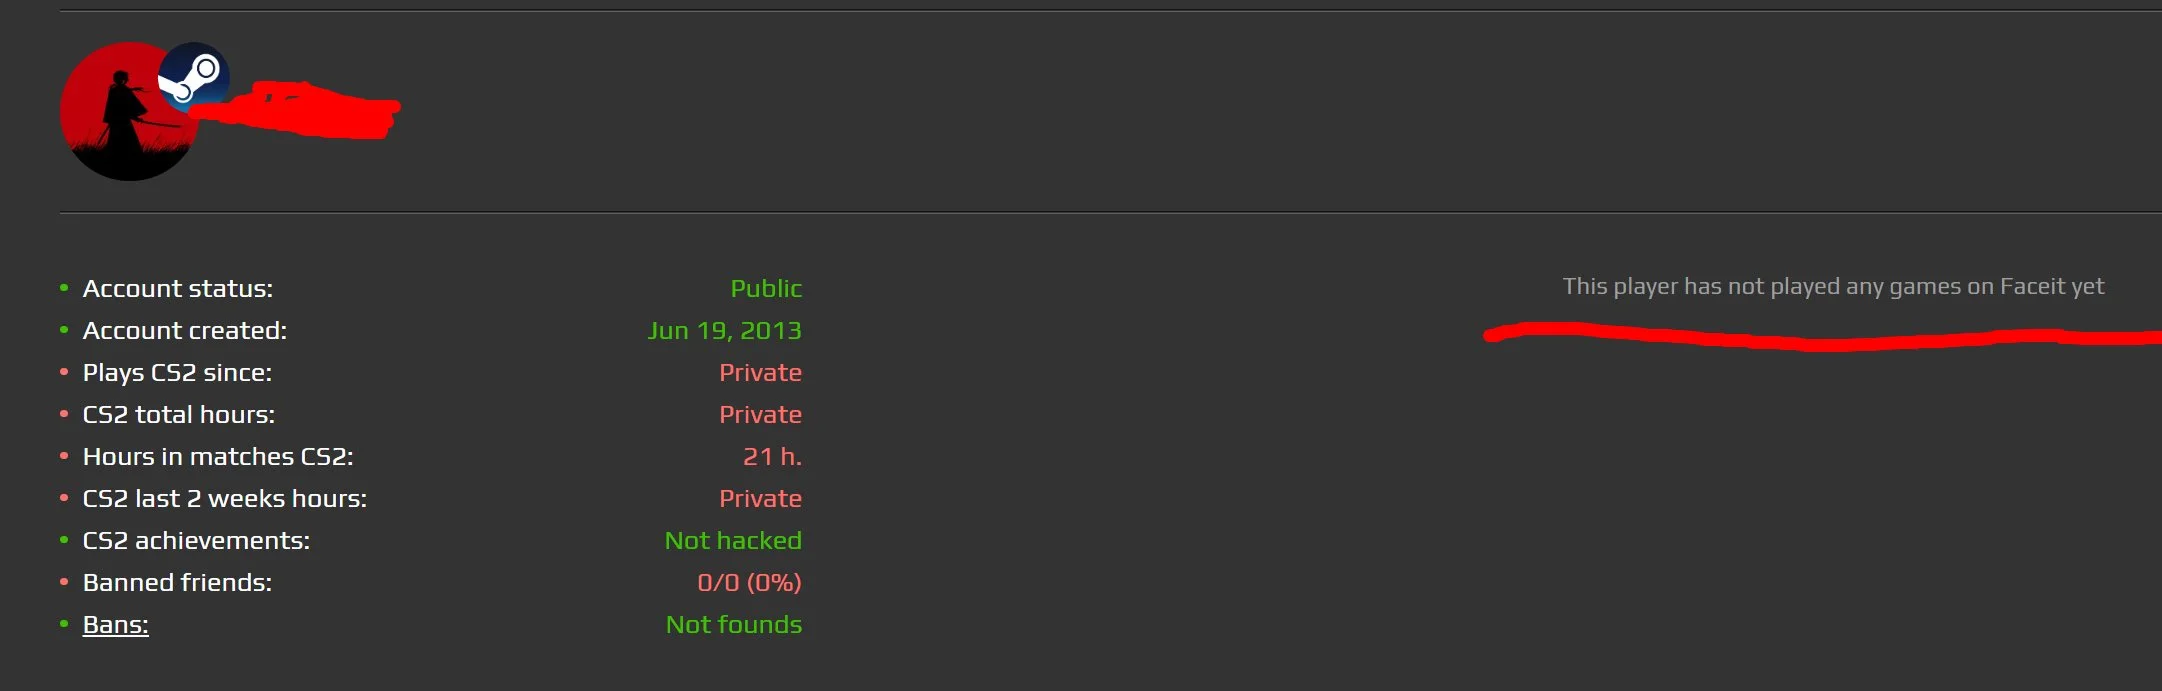
Task: Click the Steam logo icon
Action: [x=194, y=75]
